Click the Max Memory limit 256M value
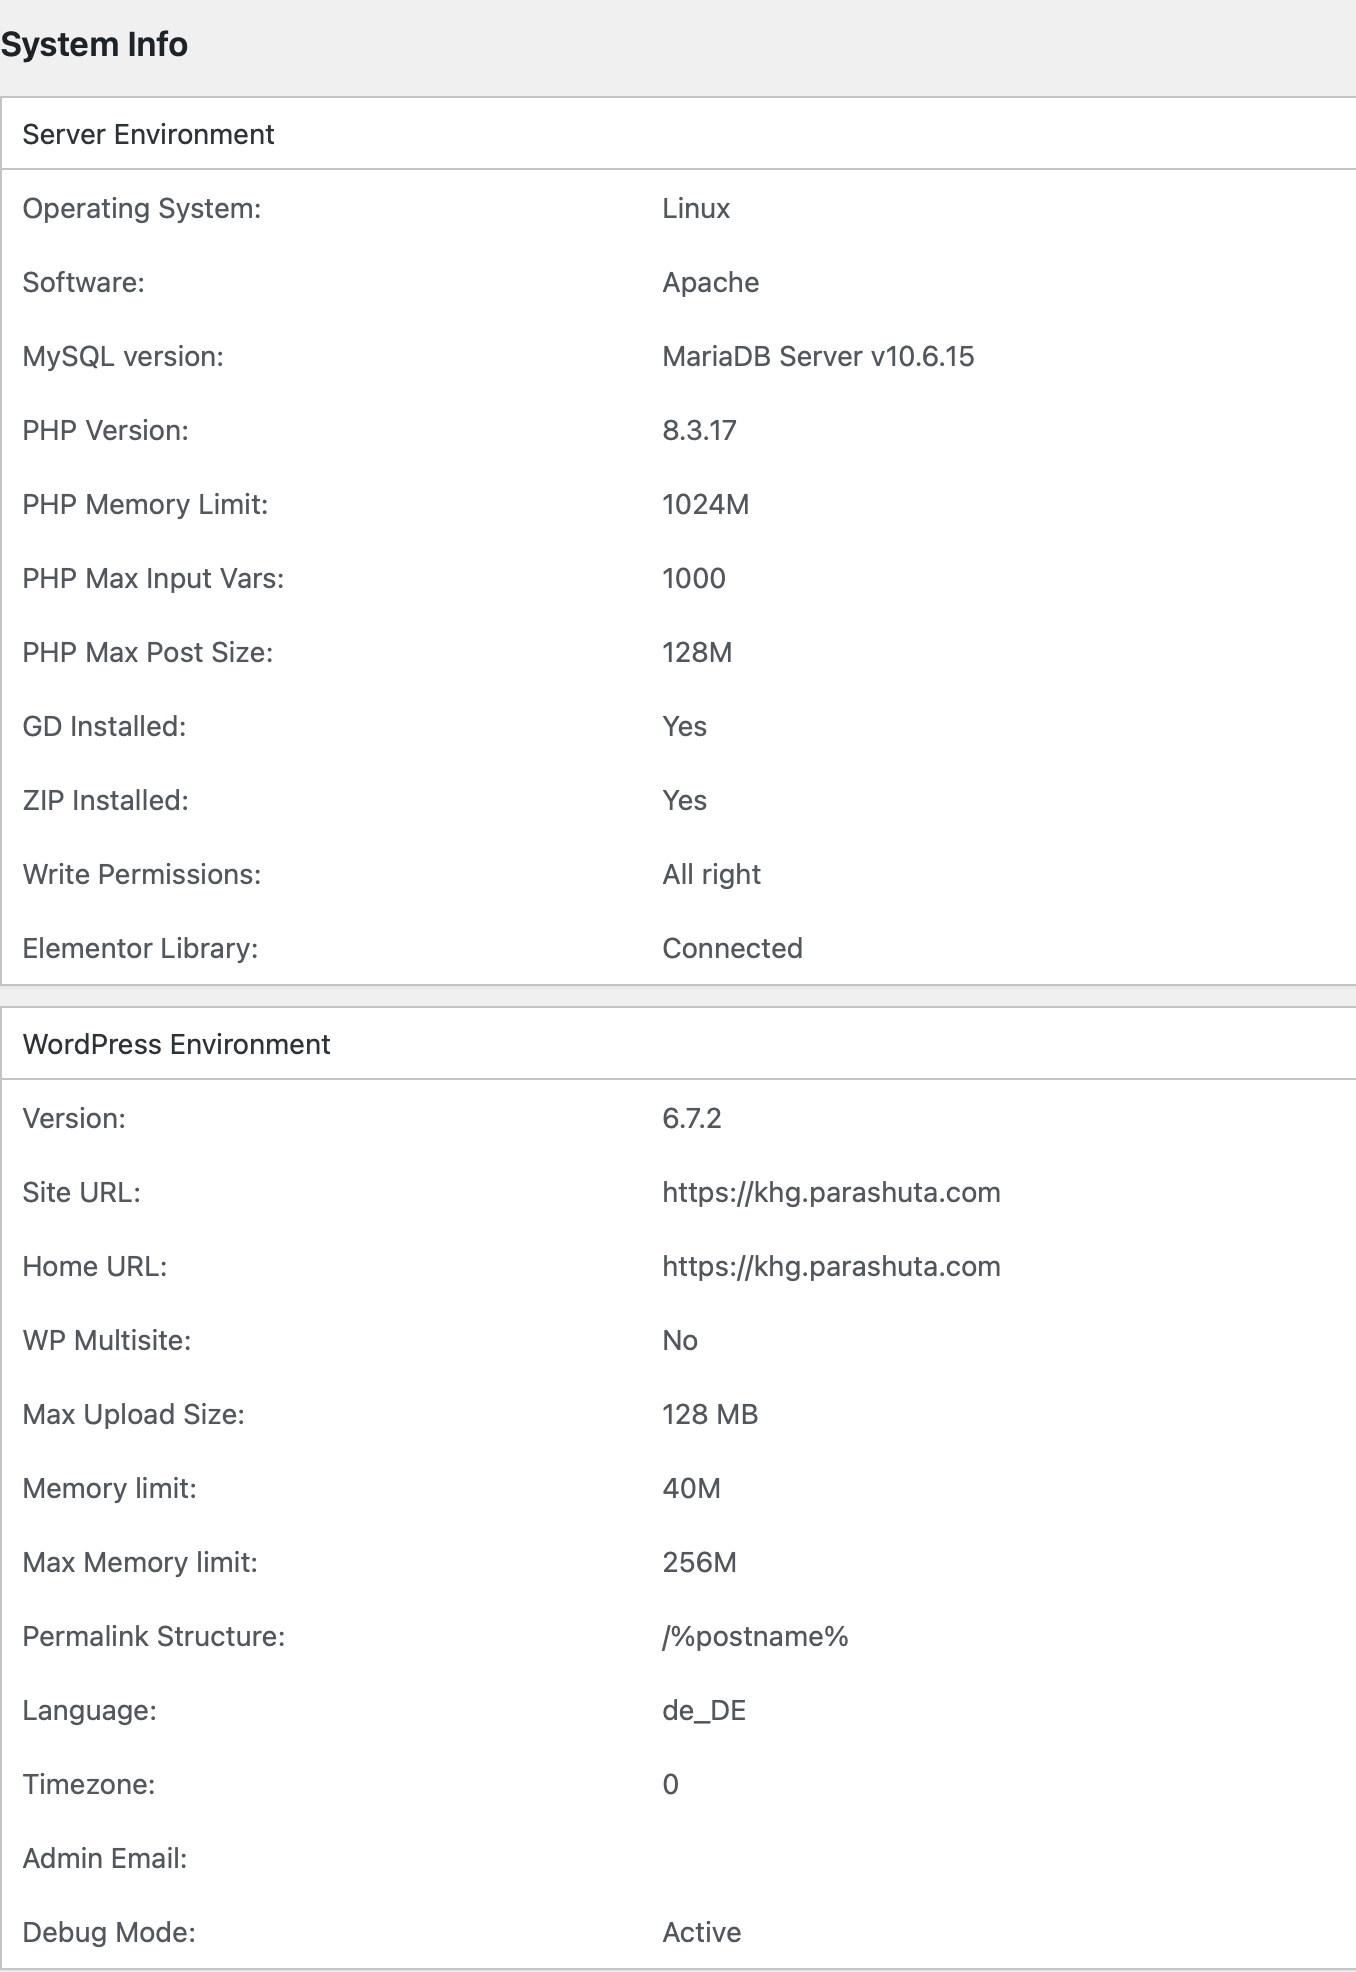The image size is (1356, 1972). [699, 1562]
